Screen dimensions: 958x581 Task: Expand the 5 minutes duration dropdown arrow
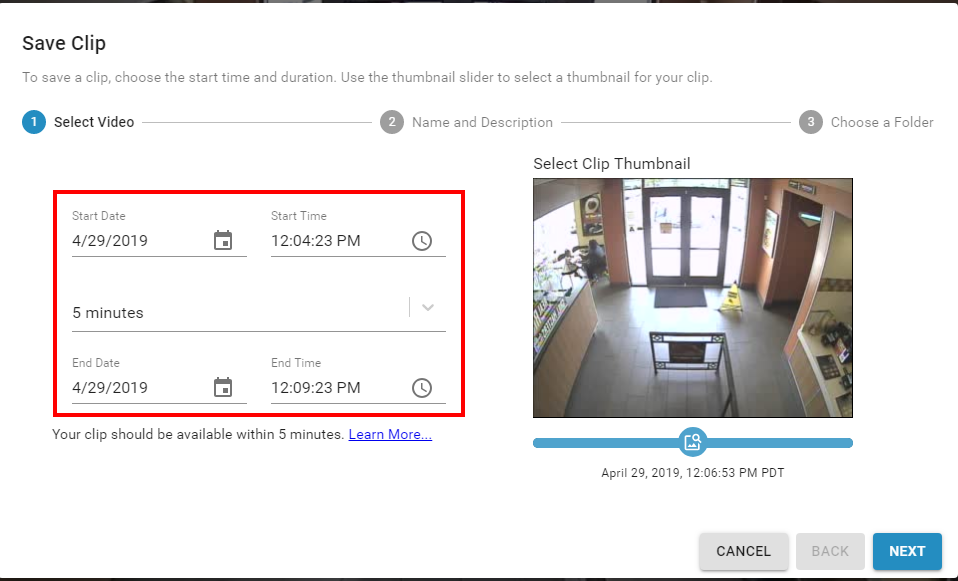428,307
